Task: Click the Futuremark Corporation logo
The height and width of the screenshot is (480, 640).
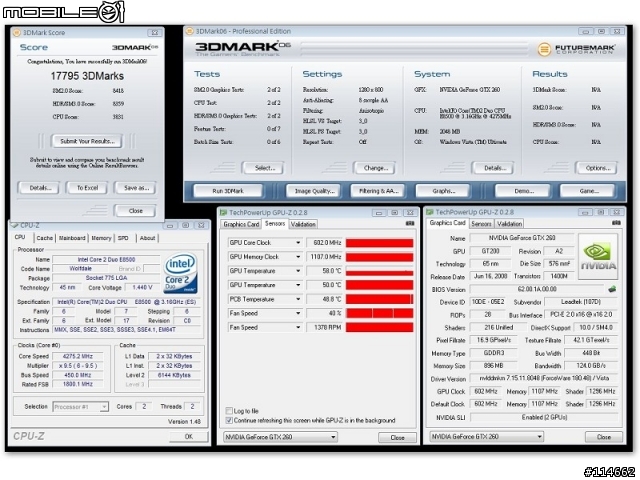Action: tap(576, 49)
